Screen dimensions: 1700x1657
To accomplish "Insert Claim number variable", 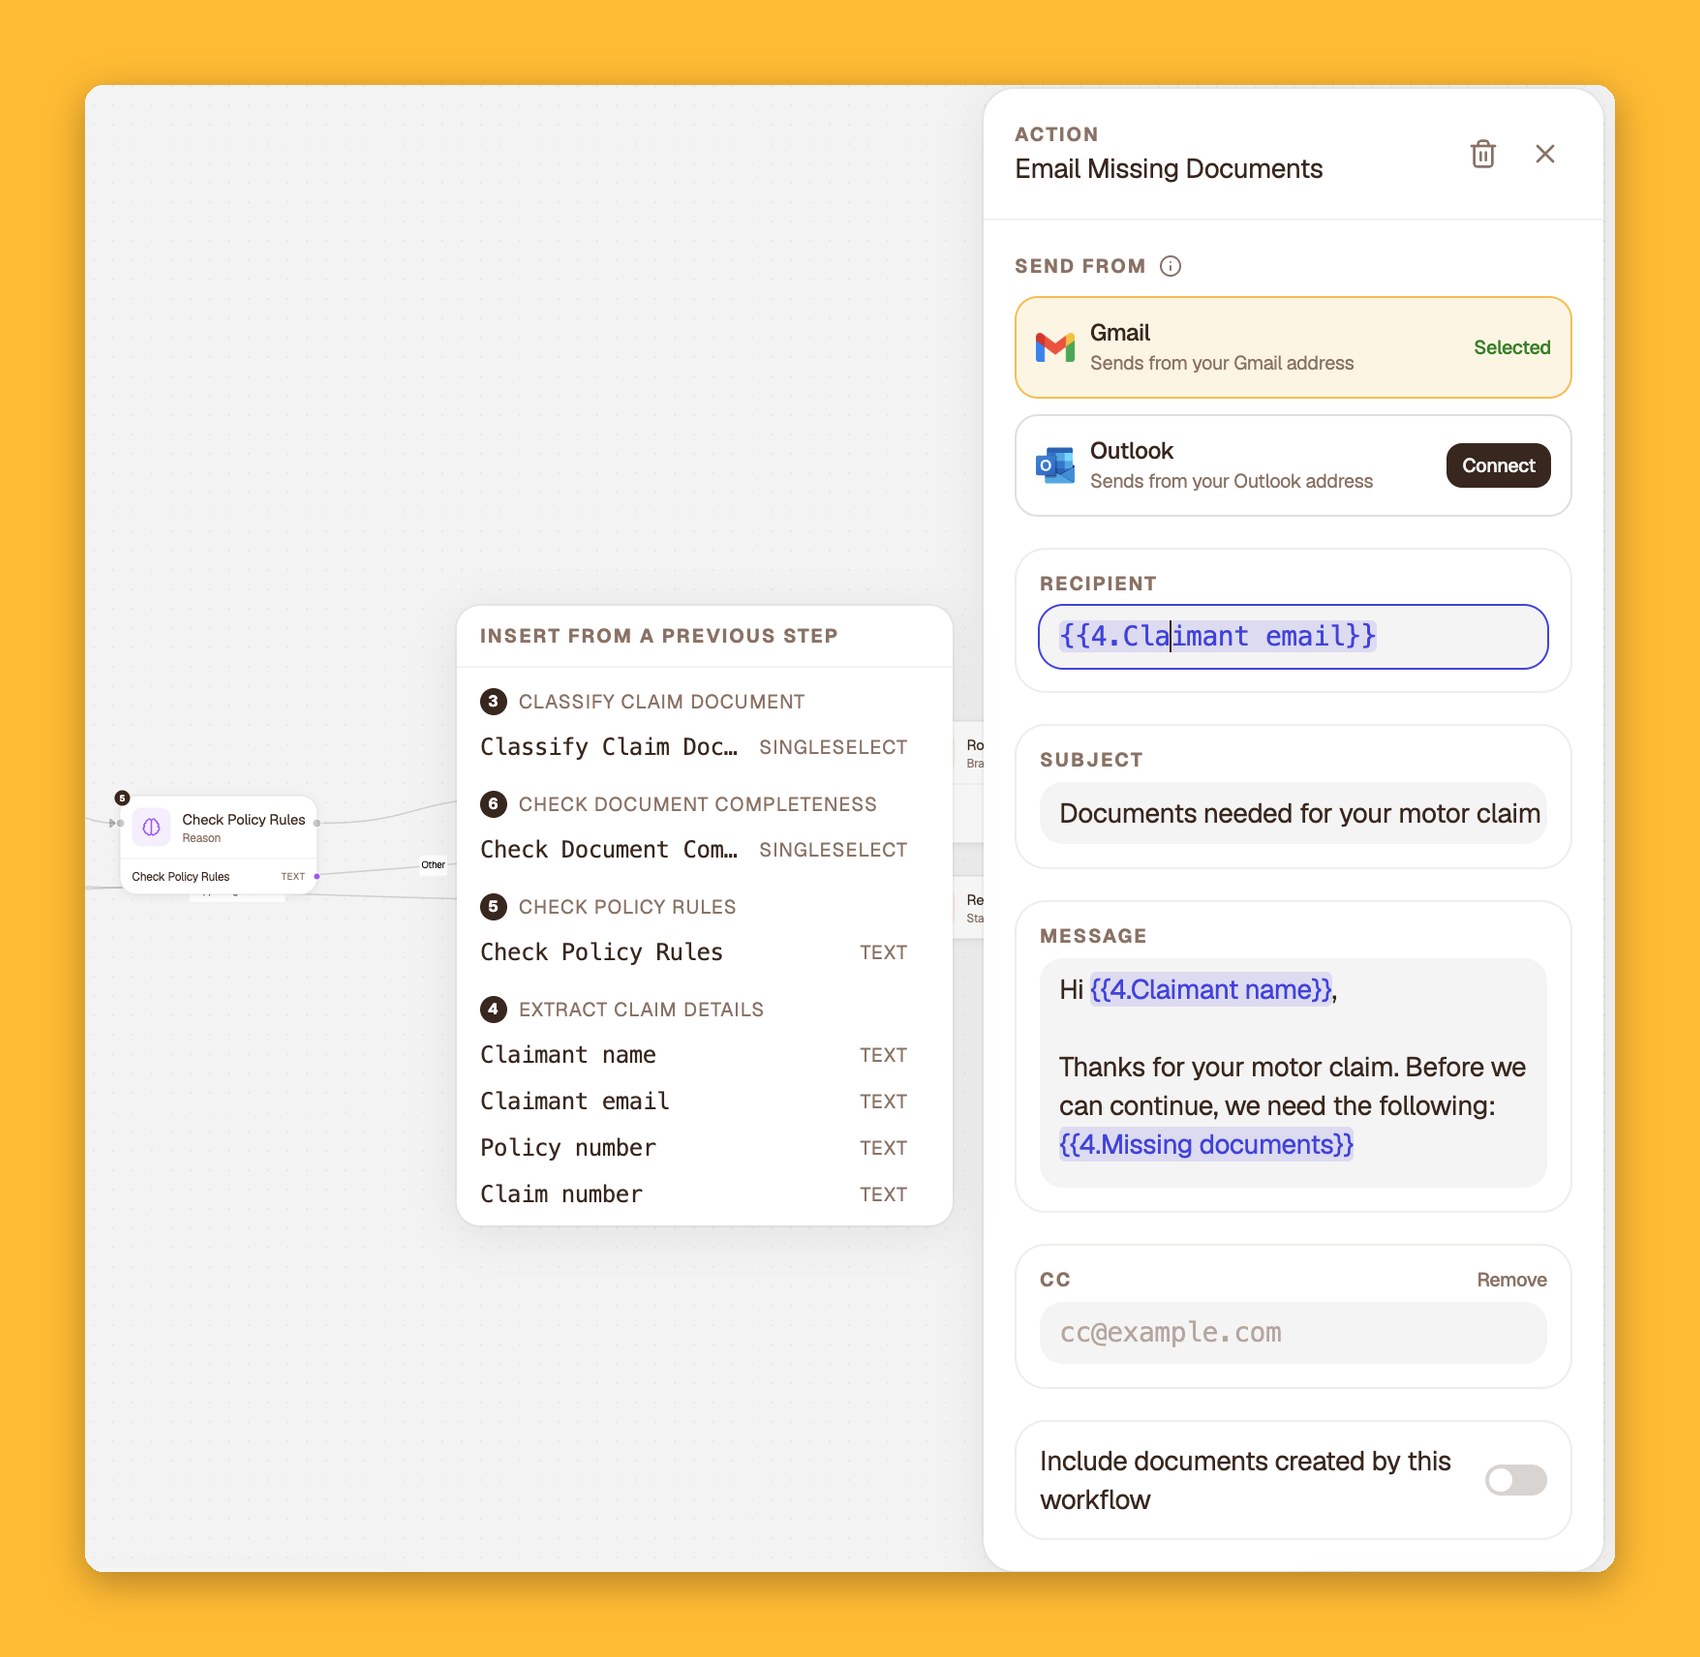I will [x=694, y=1194].
